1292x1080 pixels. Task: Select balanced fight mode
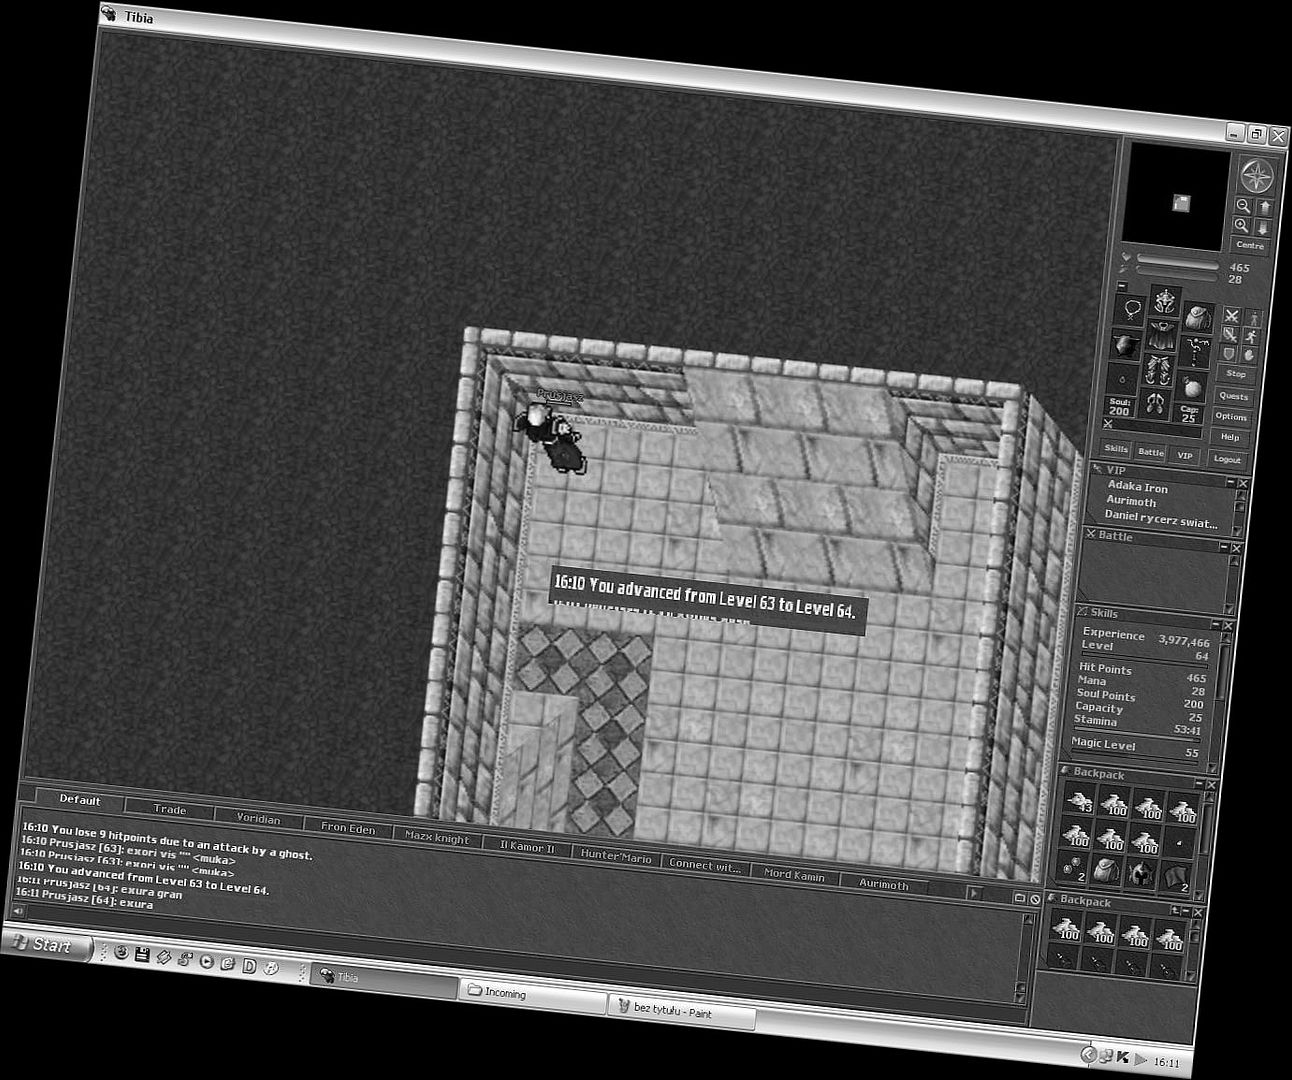pyautogui.click(x=1229, y=334)
